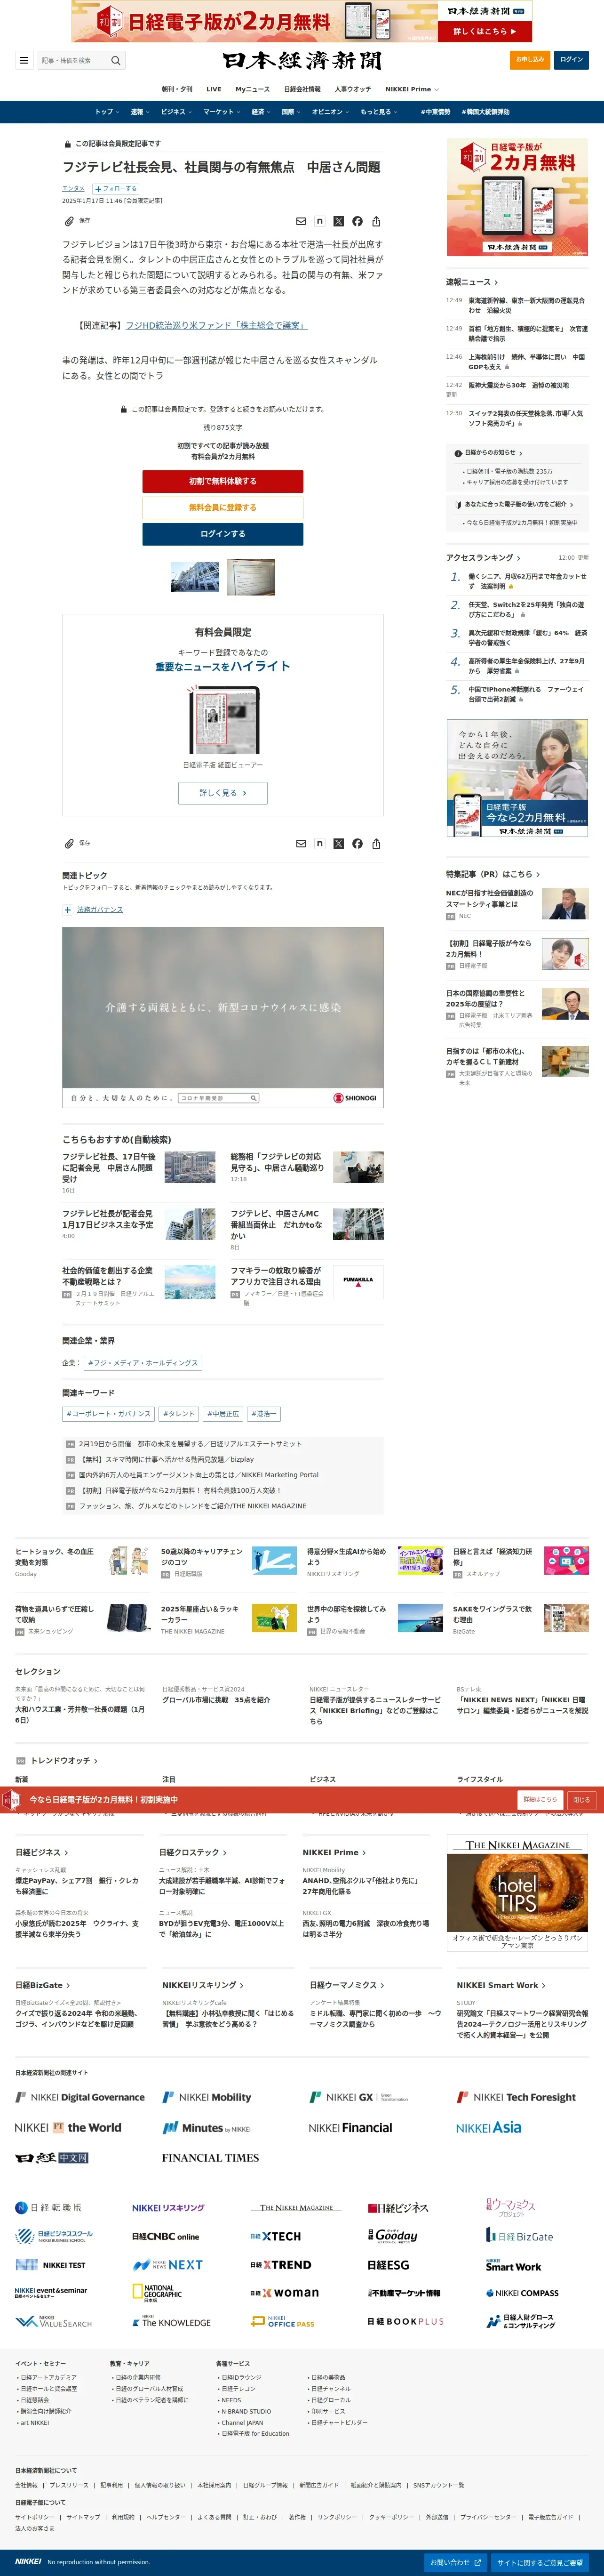The width and height of the screenshot is (604, 2576).
Task: Click the lower Facebook share icon
Action: (357, 843)
